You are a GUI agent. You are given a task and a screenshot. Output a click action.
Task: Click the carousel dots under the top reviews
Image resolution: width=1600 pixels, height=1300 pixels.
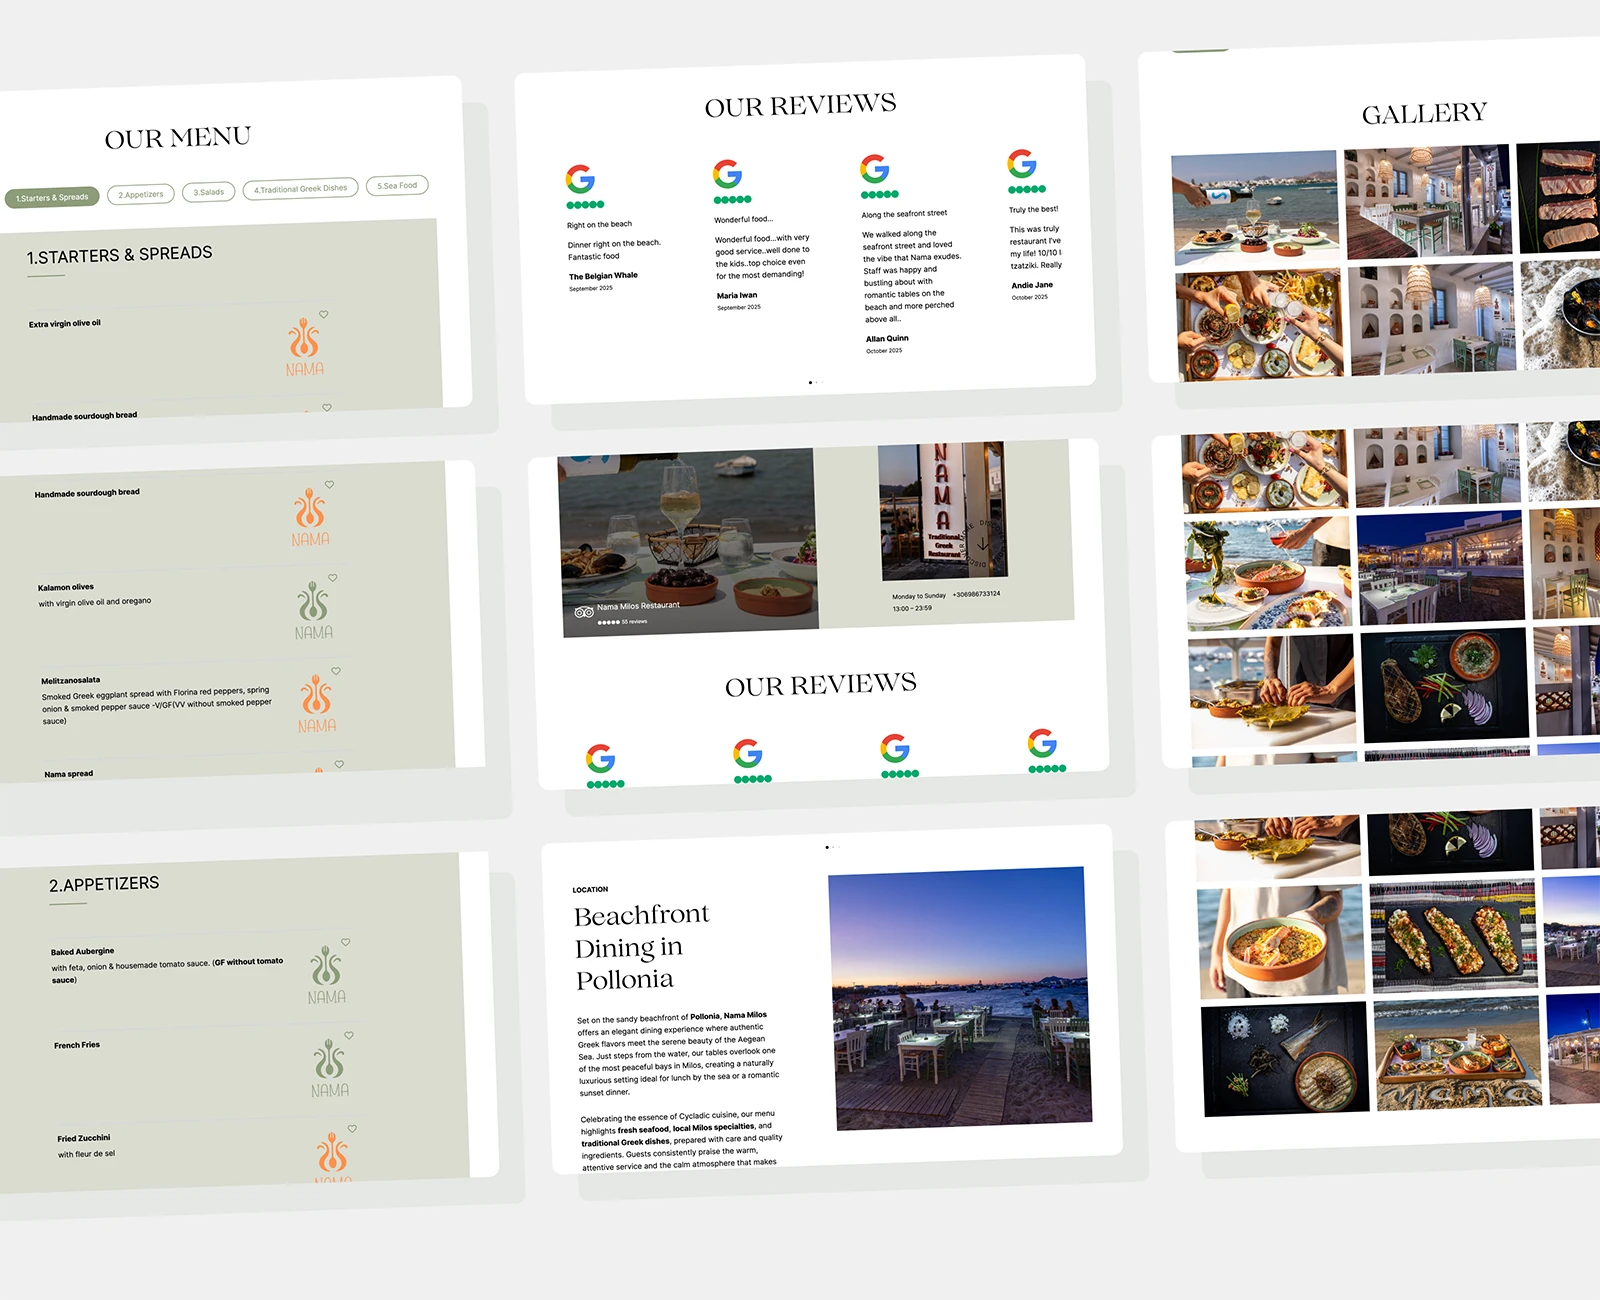pos(816,382)
